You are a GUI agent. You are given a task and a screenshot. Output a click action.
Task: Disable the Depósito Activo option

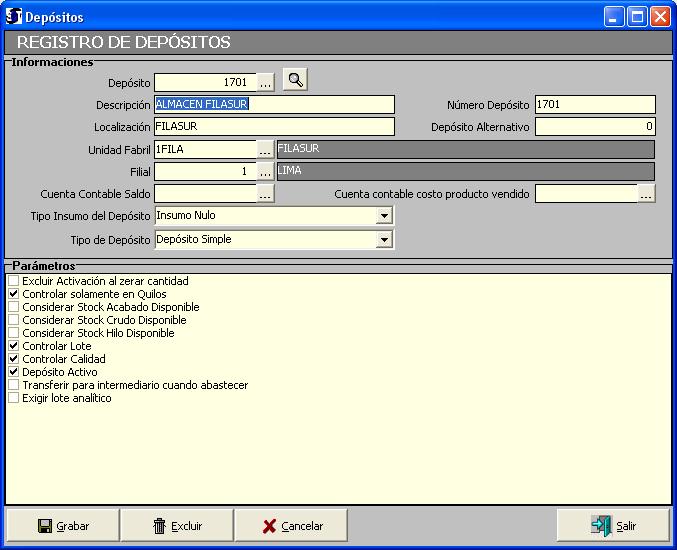[13, 372]
